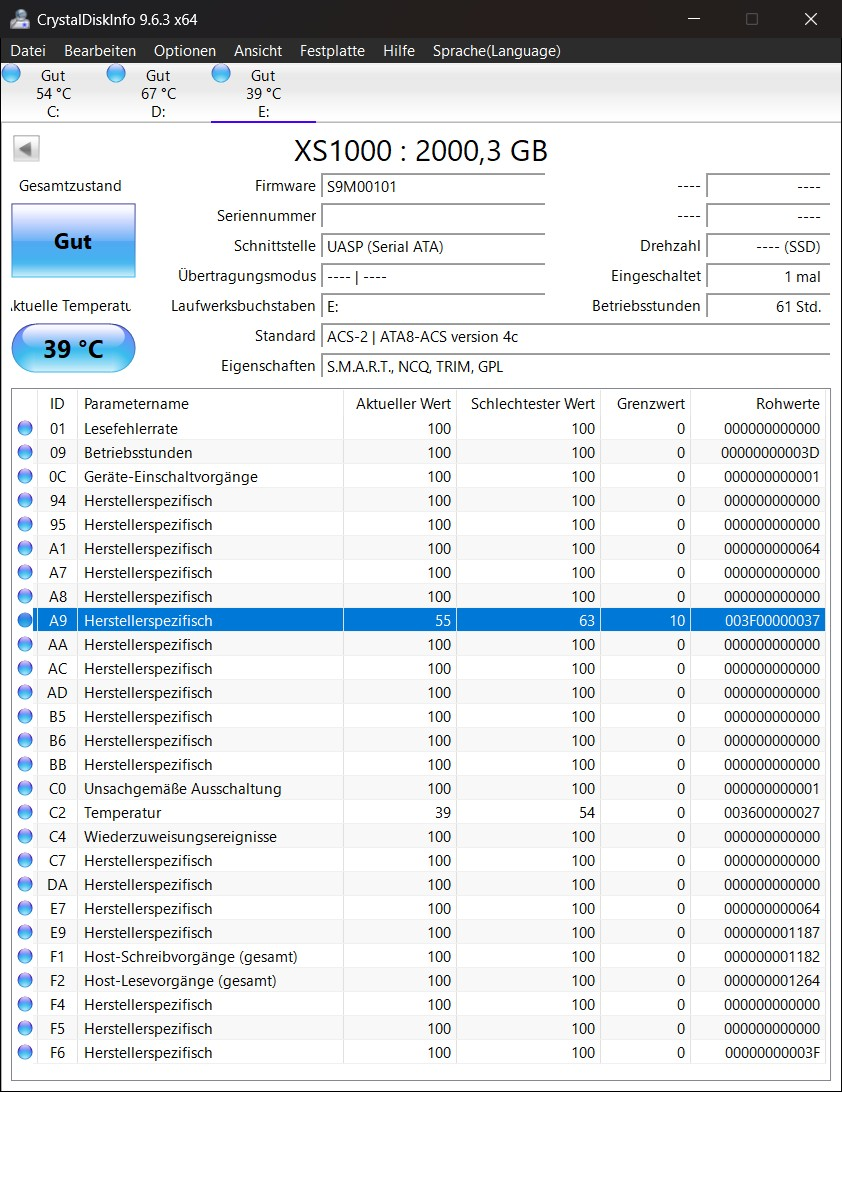
Task: Click the status orb for ID F1 row
Action: coord(25,957)
